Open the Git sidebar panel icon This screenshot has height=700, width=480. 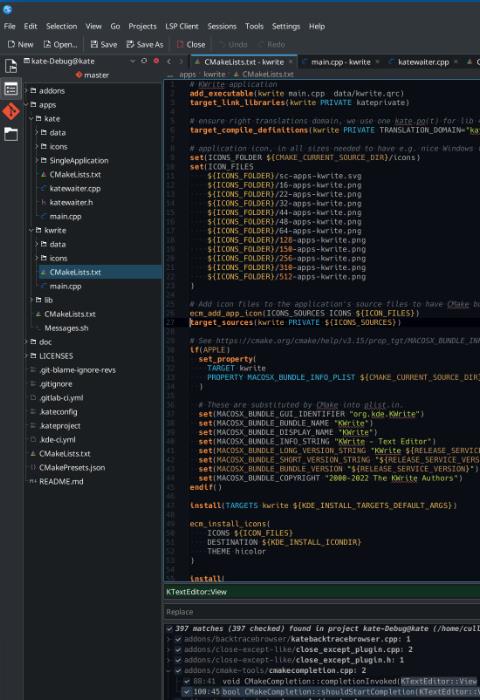click(x=11, y=111)
